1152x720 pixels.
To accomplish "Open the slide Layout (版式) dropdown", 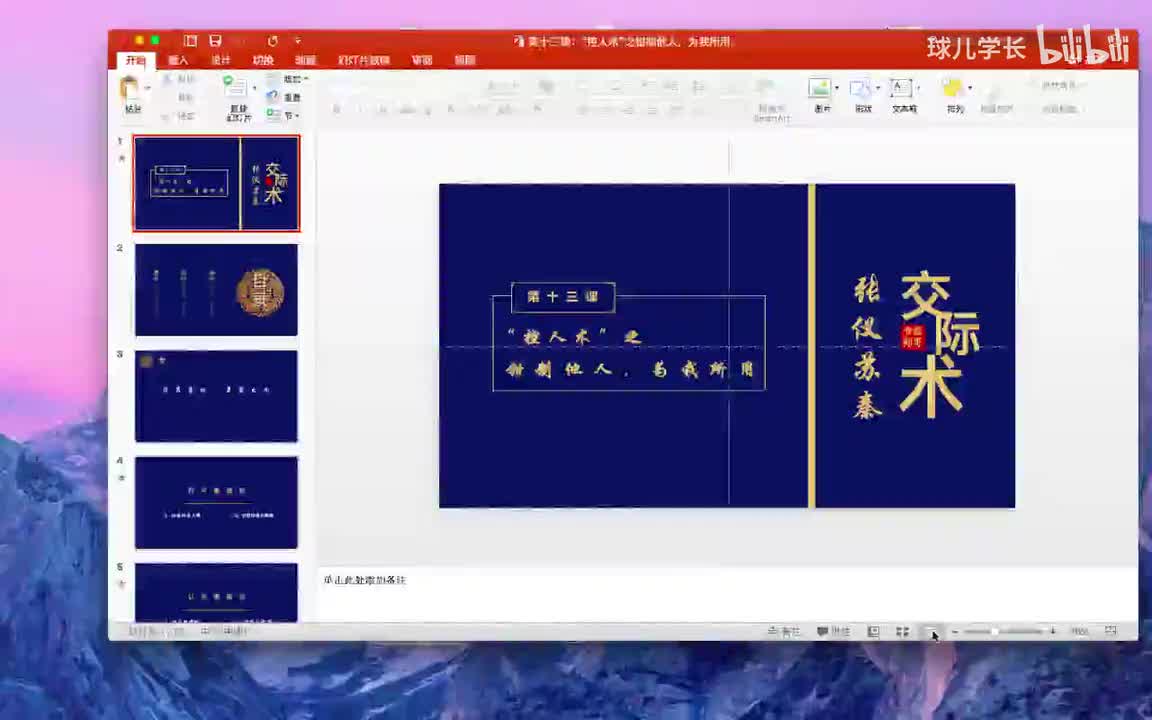I will click(x=288, y=79).
